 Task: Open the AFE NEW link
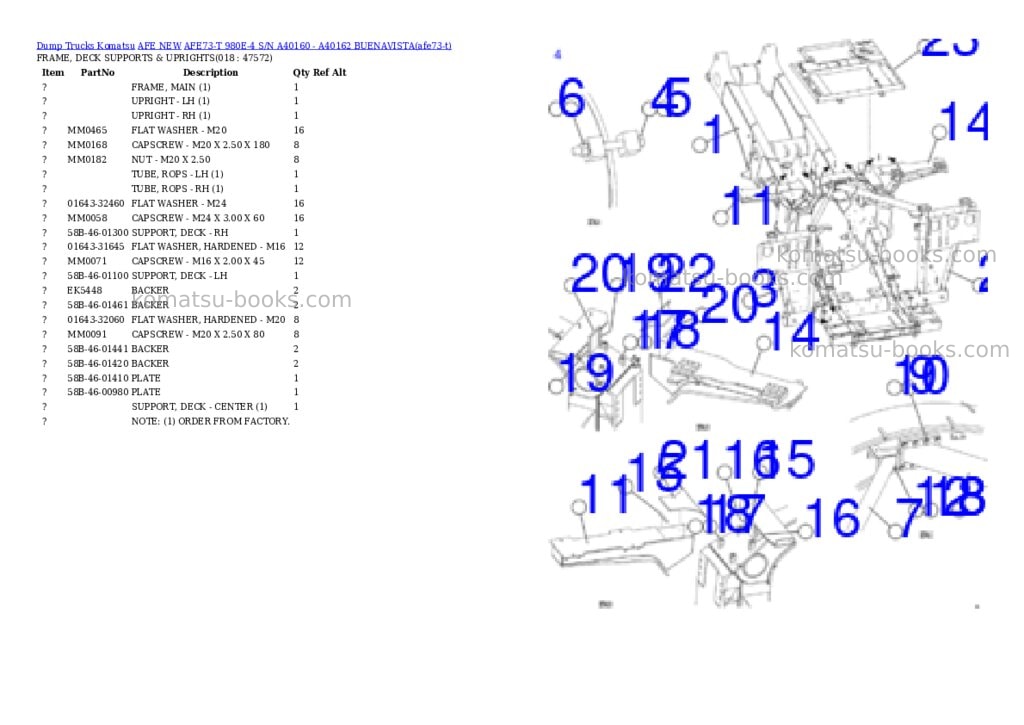pyautogui.click(x=159, y=46)
